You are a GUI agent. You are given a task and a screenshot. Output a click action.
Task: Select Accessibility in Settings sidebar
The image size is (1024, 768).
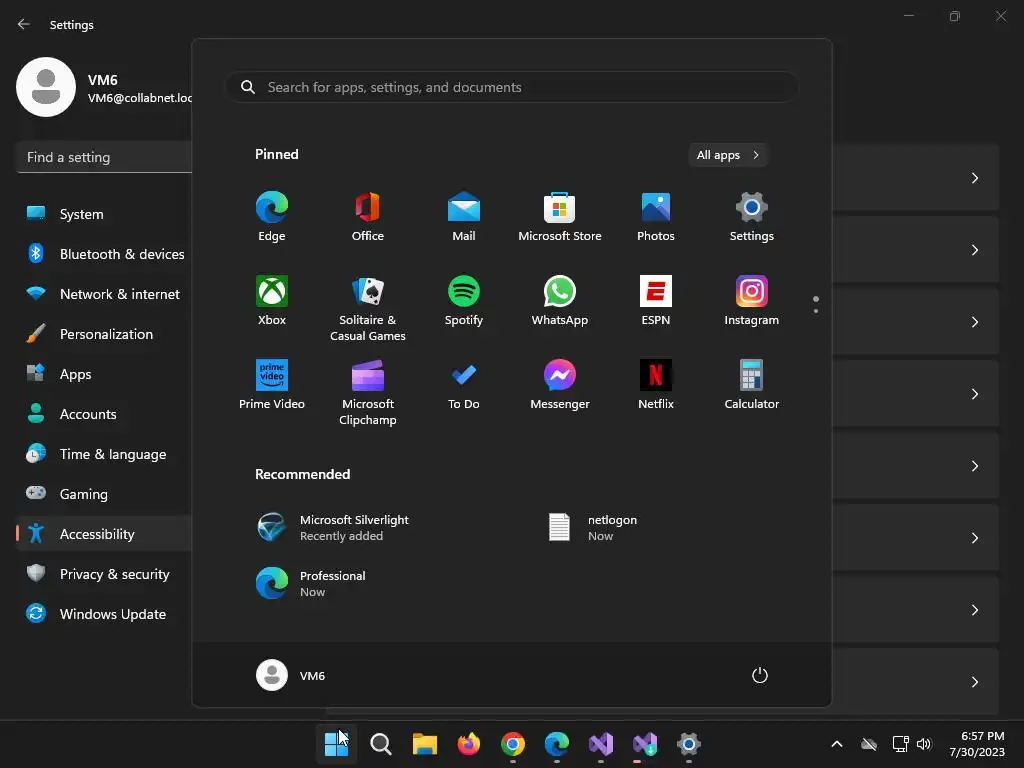[104, 534]
